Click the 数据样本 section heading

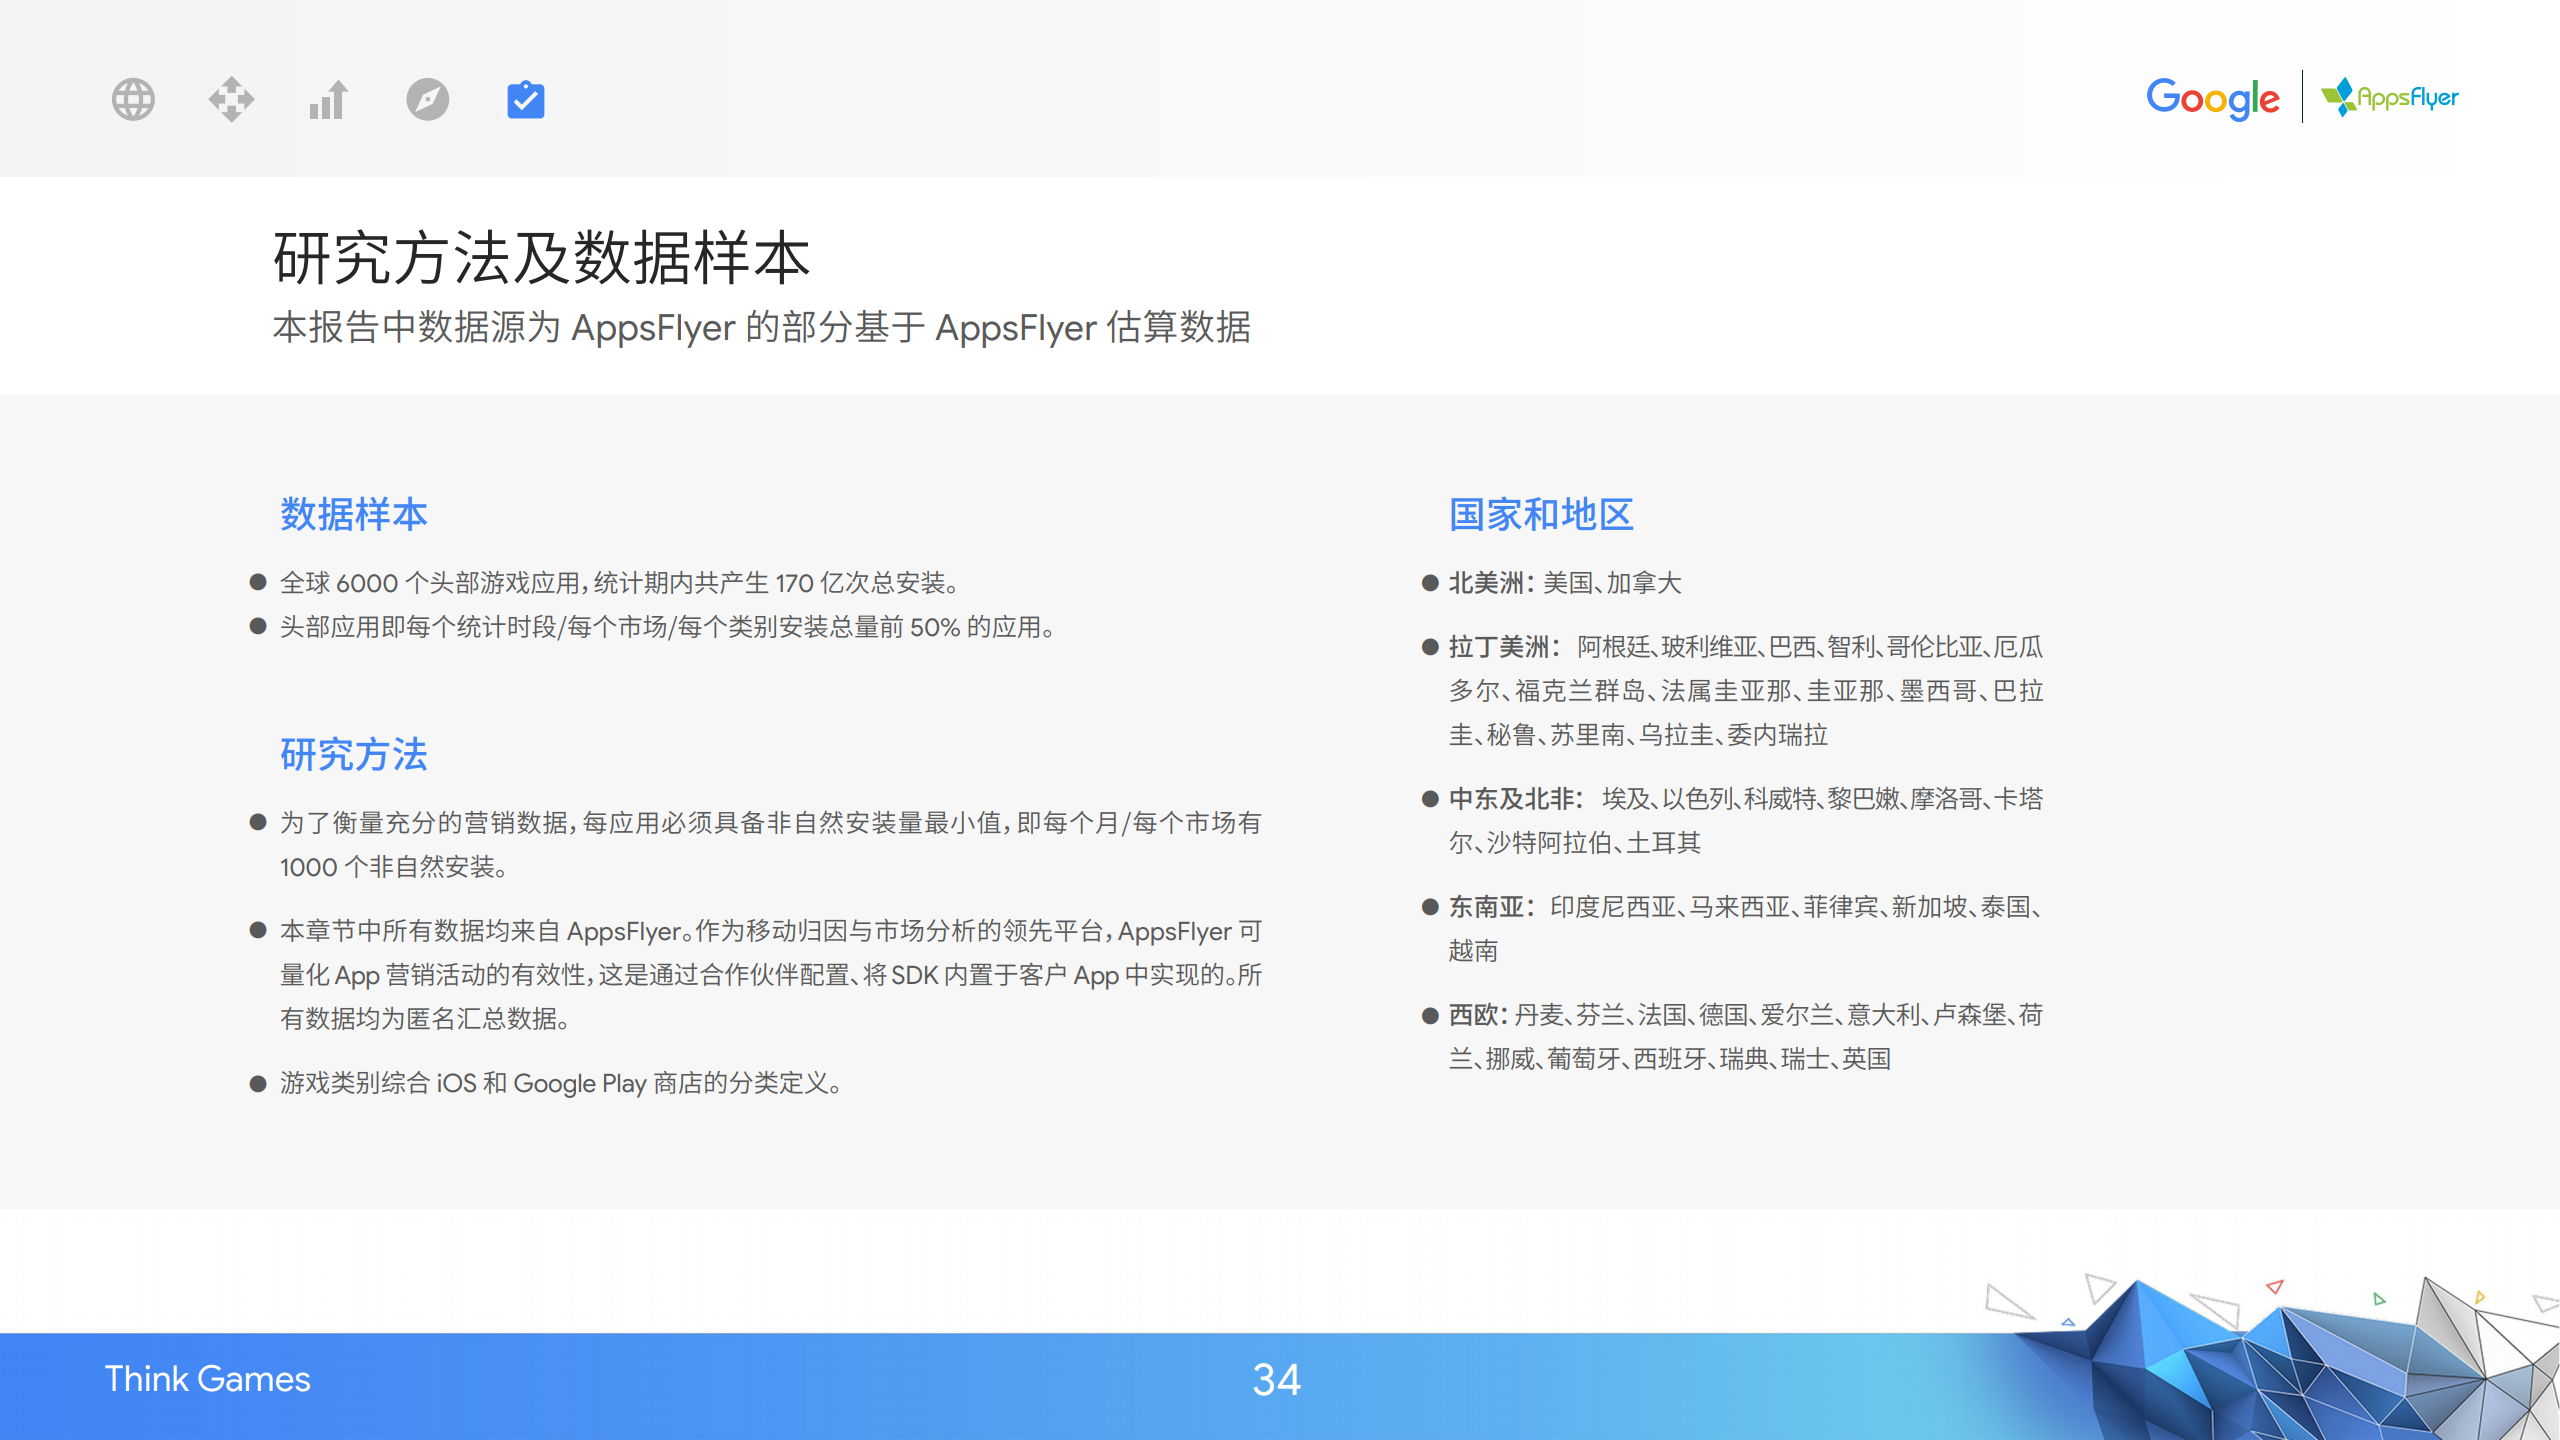353,514
